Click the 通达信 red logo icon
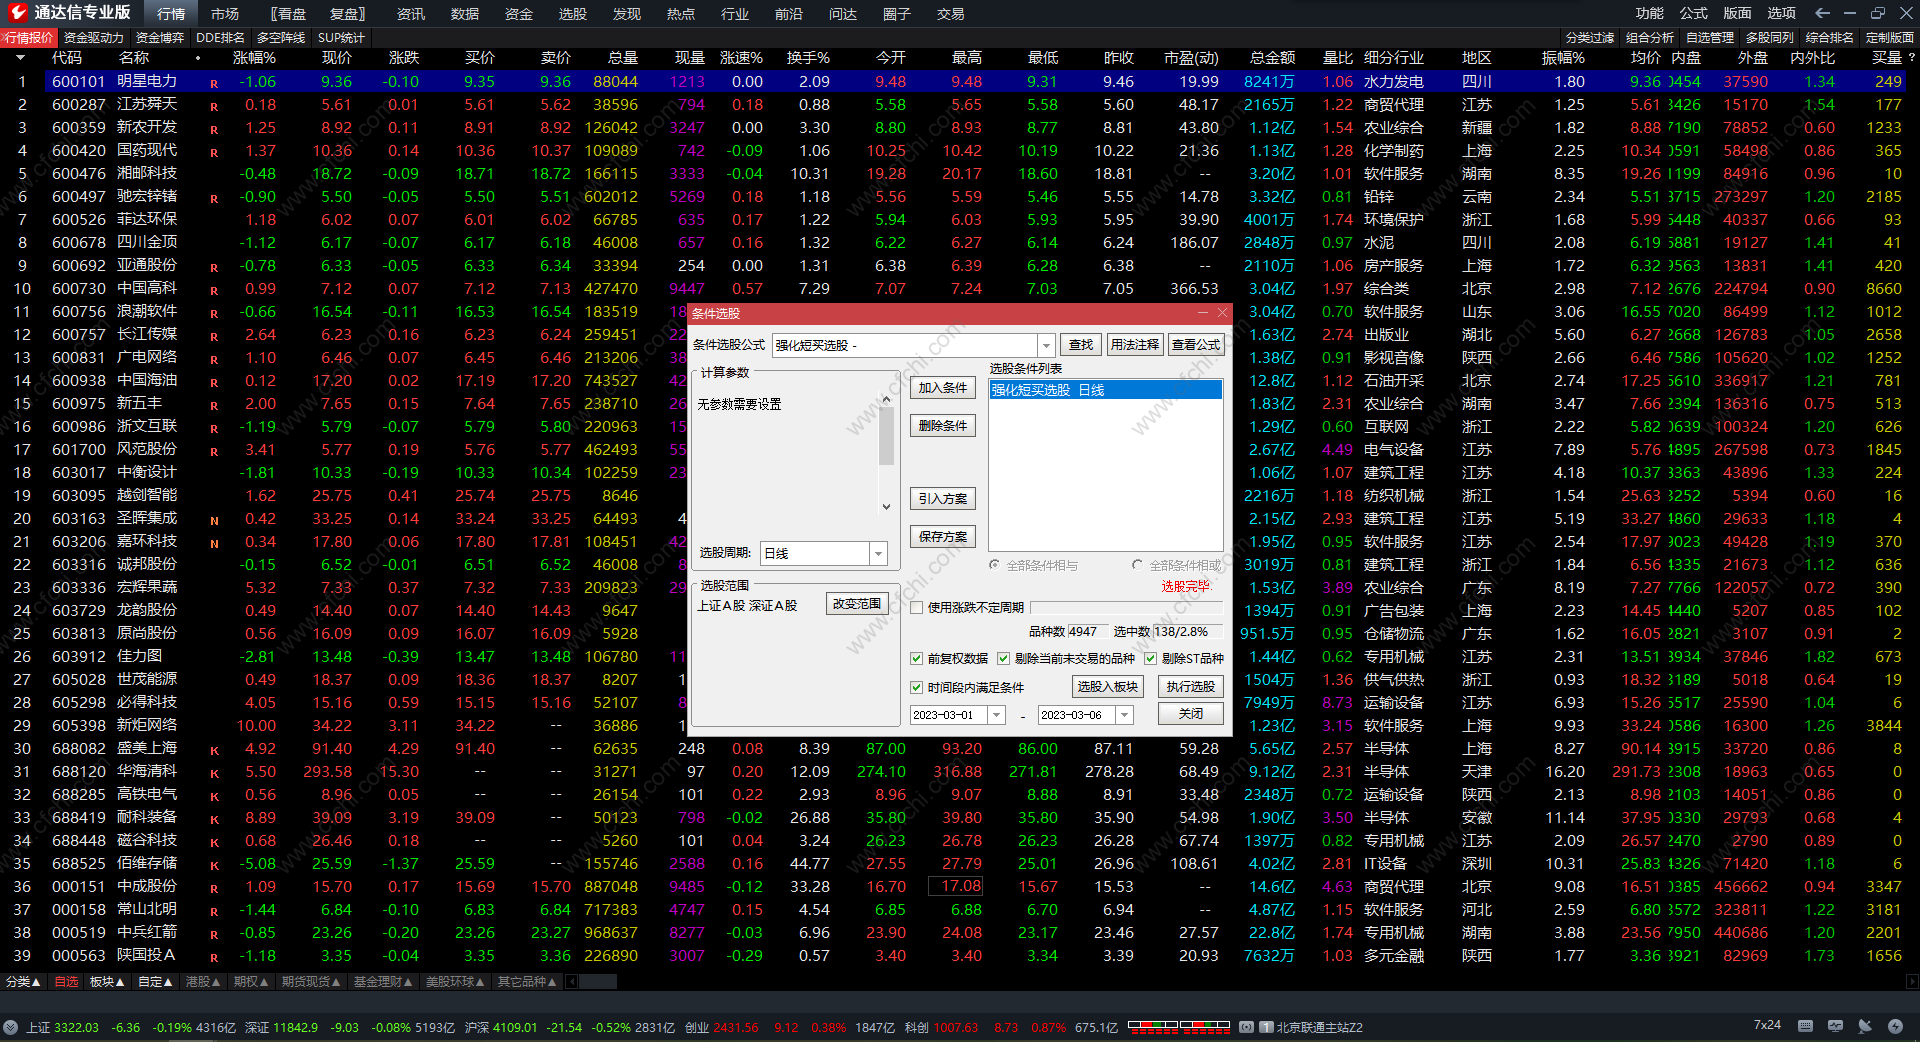 (x=17, y=13)
